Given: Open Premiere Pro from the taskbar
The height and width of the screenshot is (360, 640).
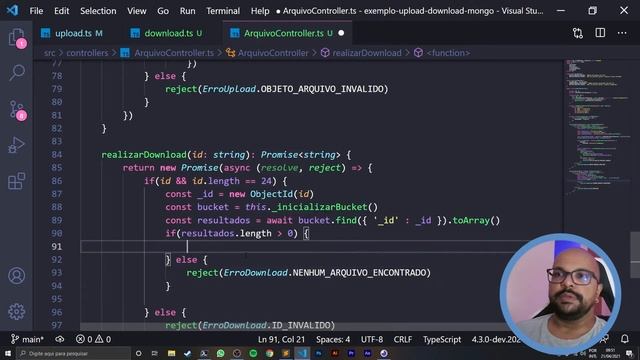Looking at the screenshot, I should tap(351, 353).
